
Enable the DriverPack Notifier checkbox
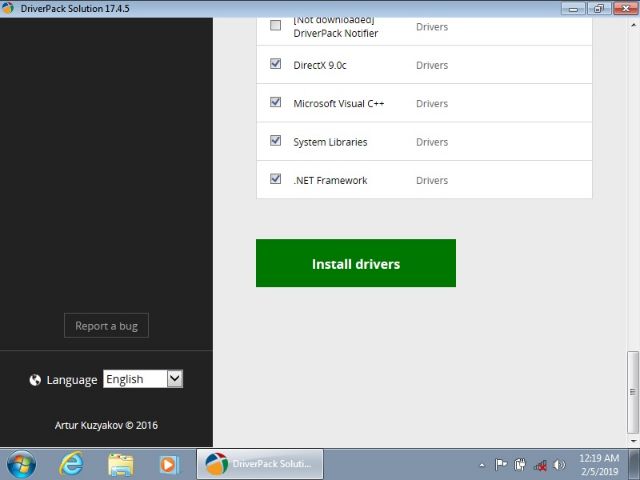pyautogui.click(x=276, y=26)
